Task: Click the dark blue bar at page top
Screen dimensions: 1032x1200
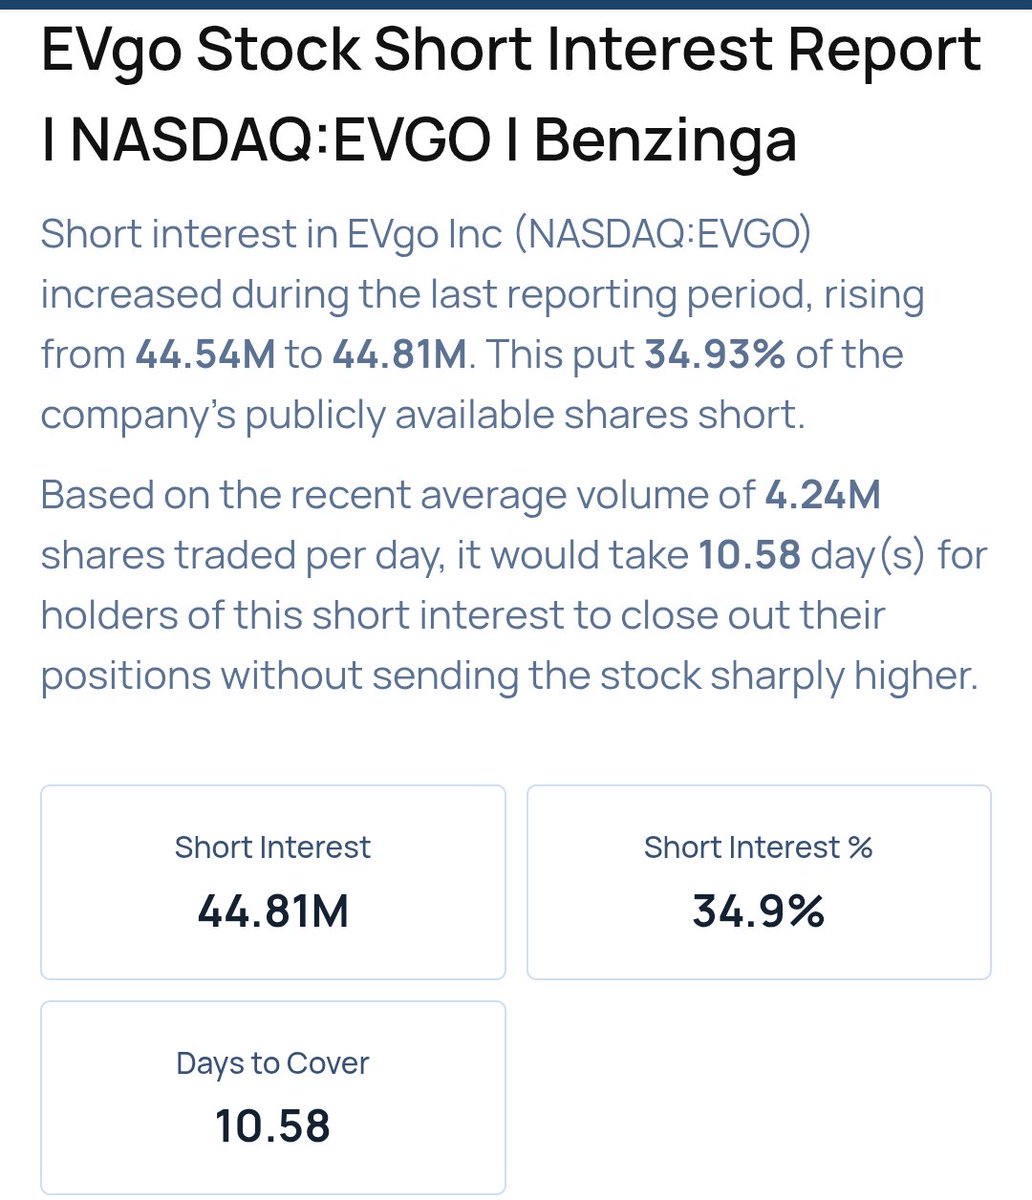Action: [516, 3]
